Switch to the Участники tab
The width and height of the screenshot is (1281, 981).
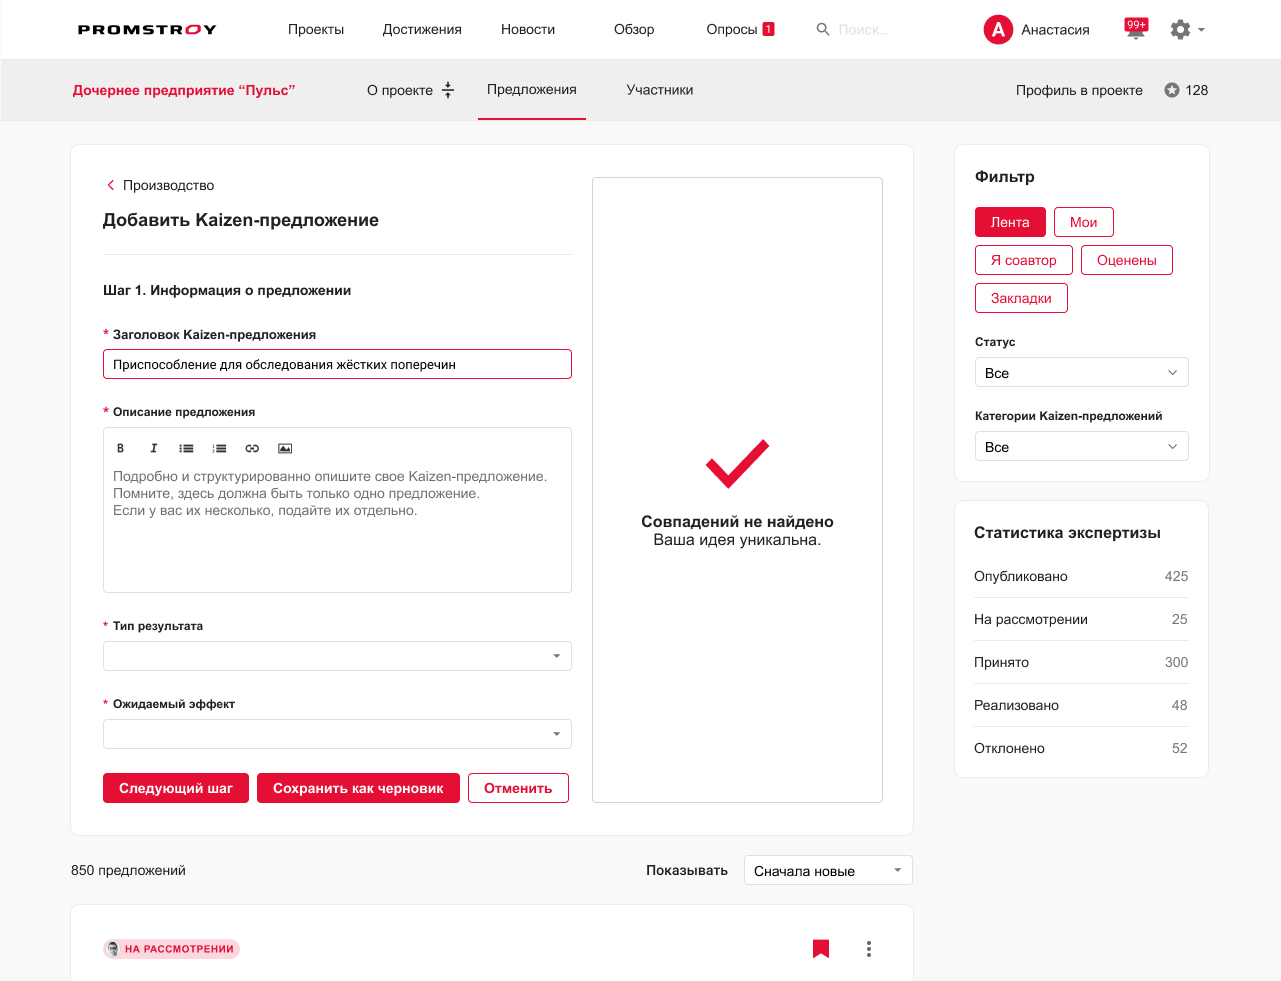[x=660, y=90]
